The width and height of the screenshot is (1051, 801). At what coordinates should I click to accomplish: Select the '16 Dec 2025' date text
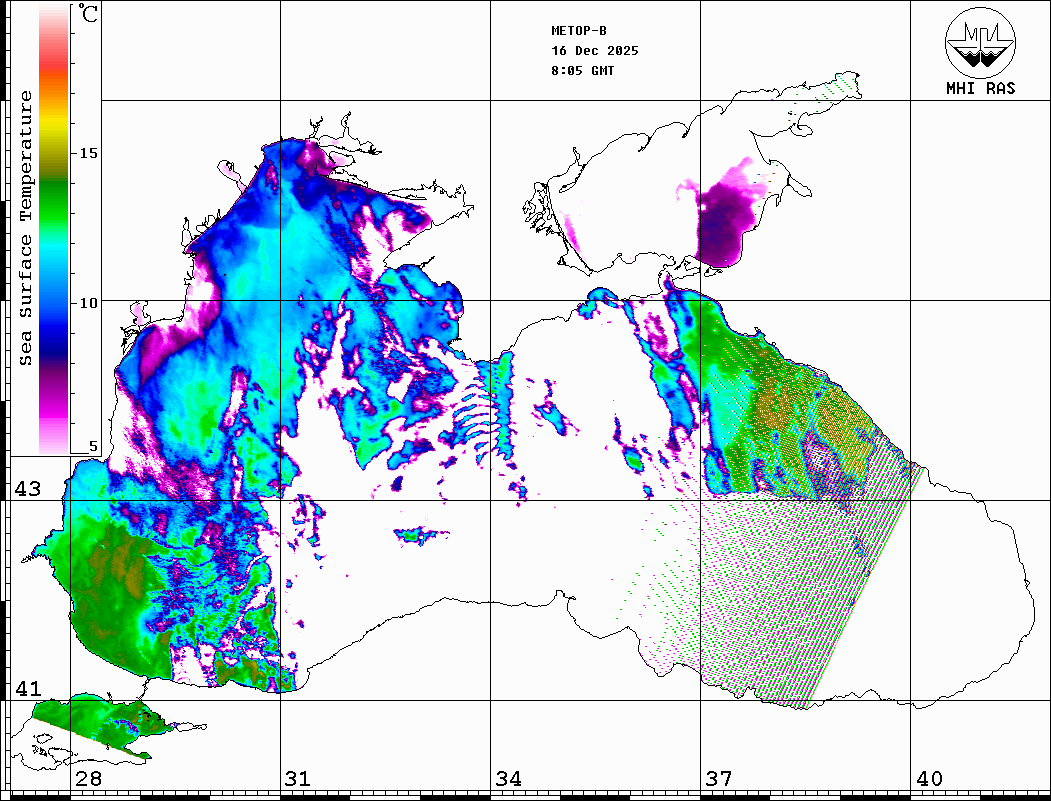(x=594, y=51)
